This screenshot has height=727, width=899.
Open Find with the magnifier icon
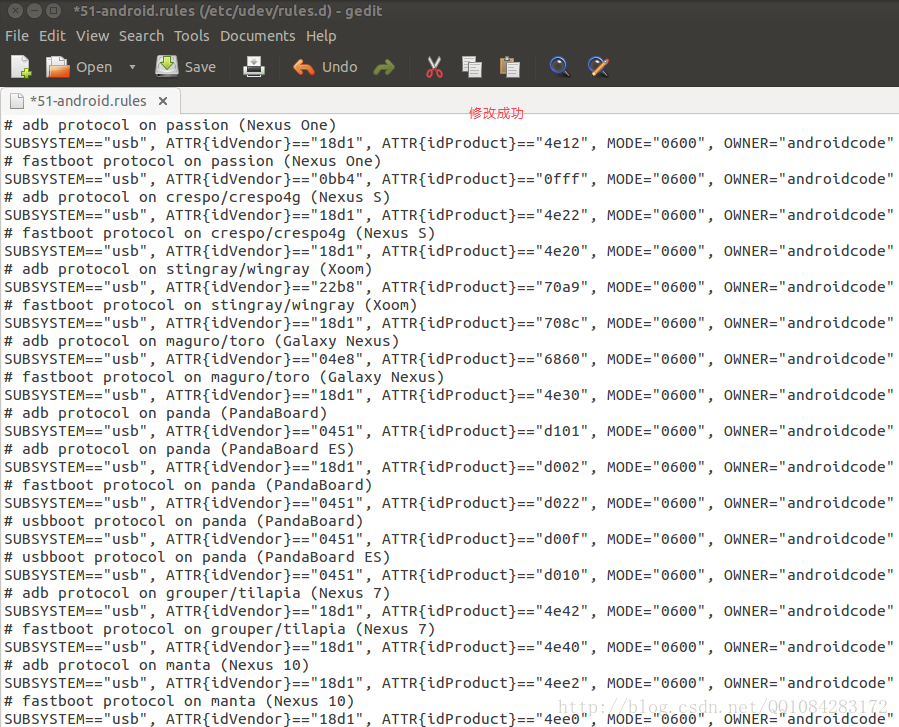[x=559, y=67]
